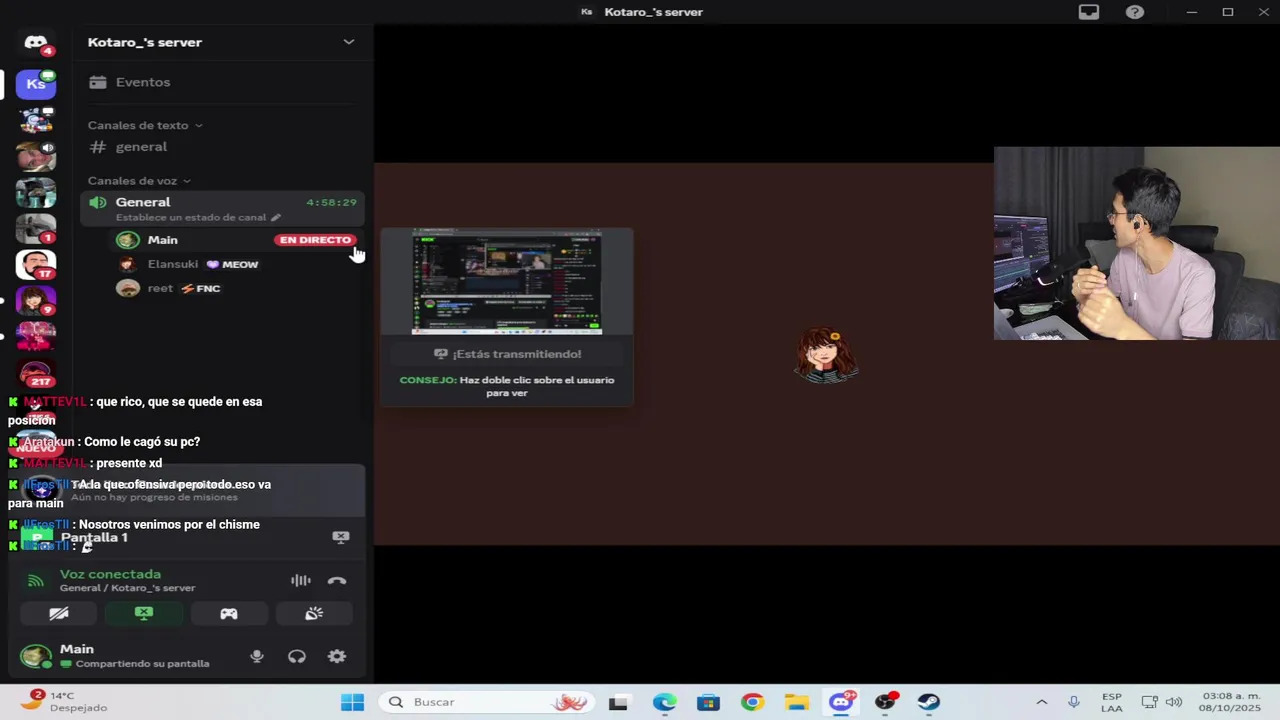Show hidden system tray icons
Viewport: 1280px width, 720px height.
tap(1041, 702)
